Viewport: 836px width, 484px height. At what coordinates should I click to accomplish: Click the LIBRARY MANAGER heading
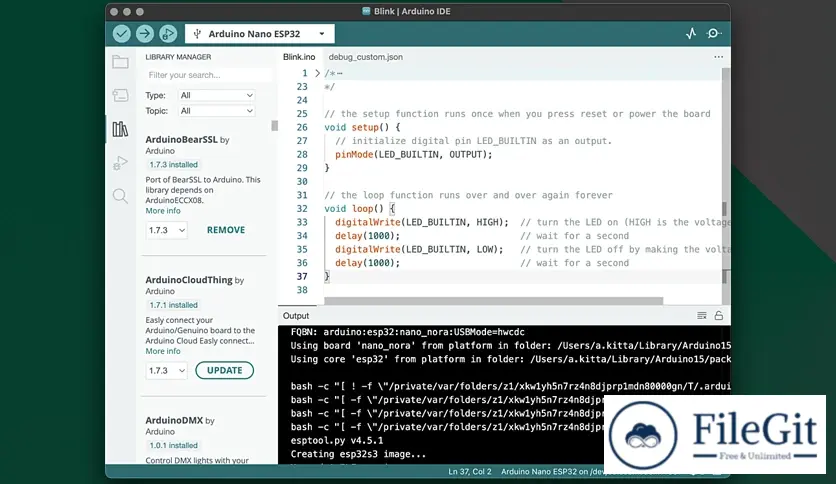[178, 57]
